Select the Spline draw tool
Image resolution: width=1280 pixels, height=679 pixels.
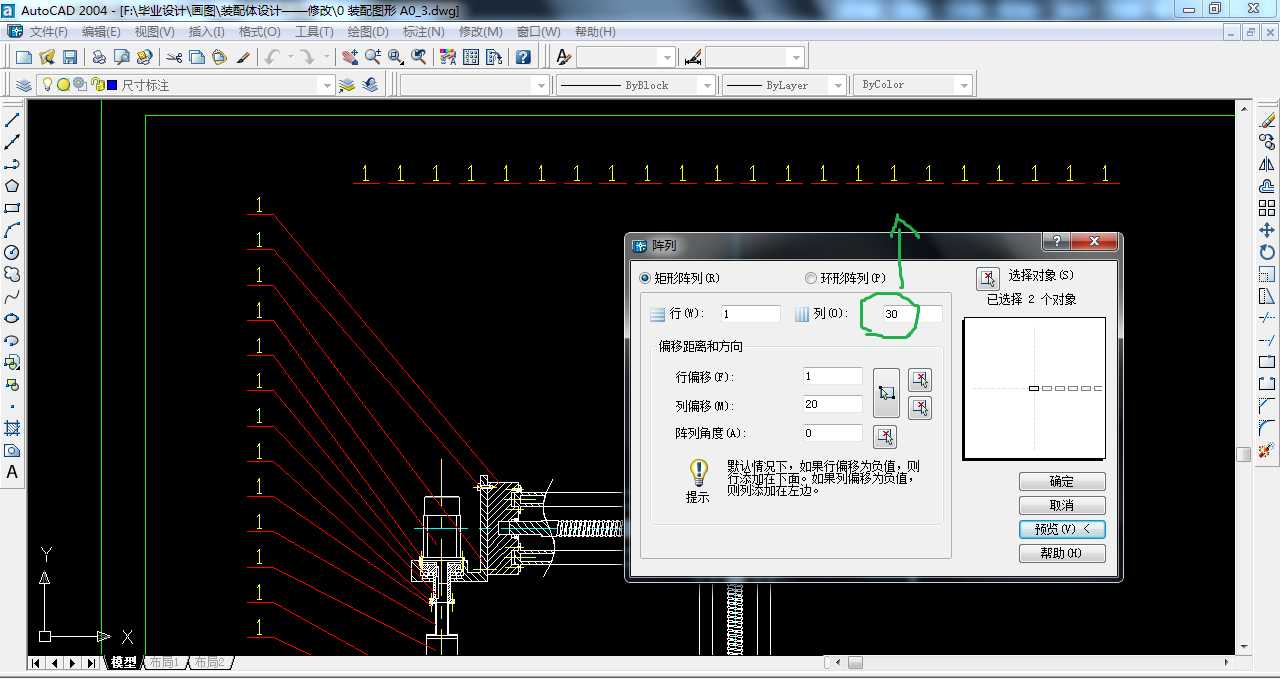(12, 296)
